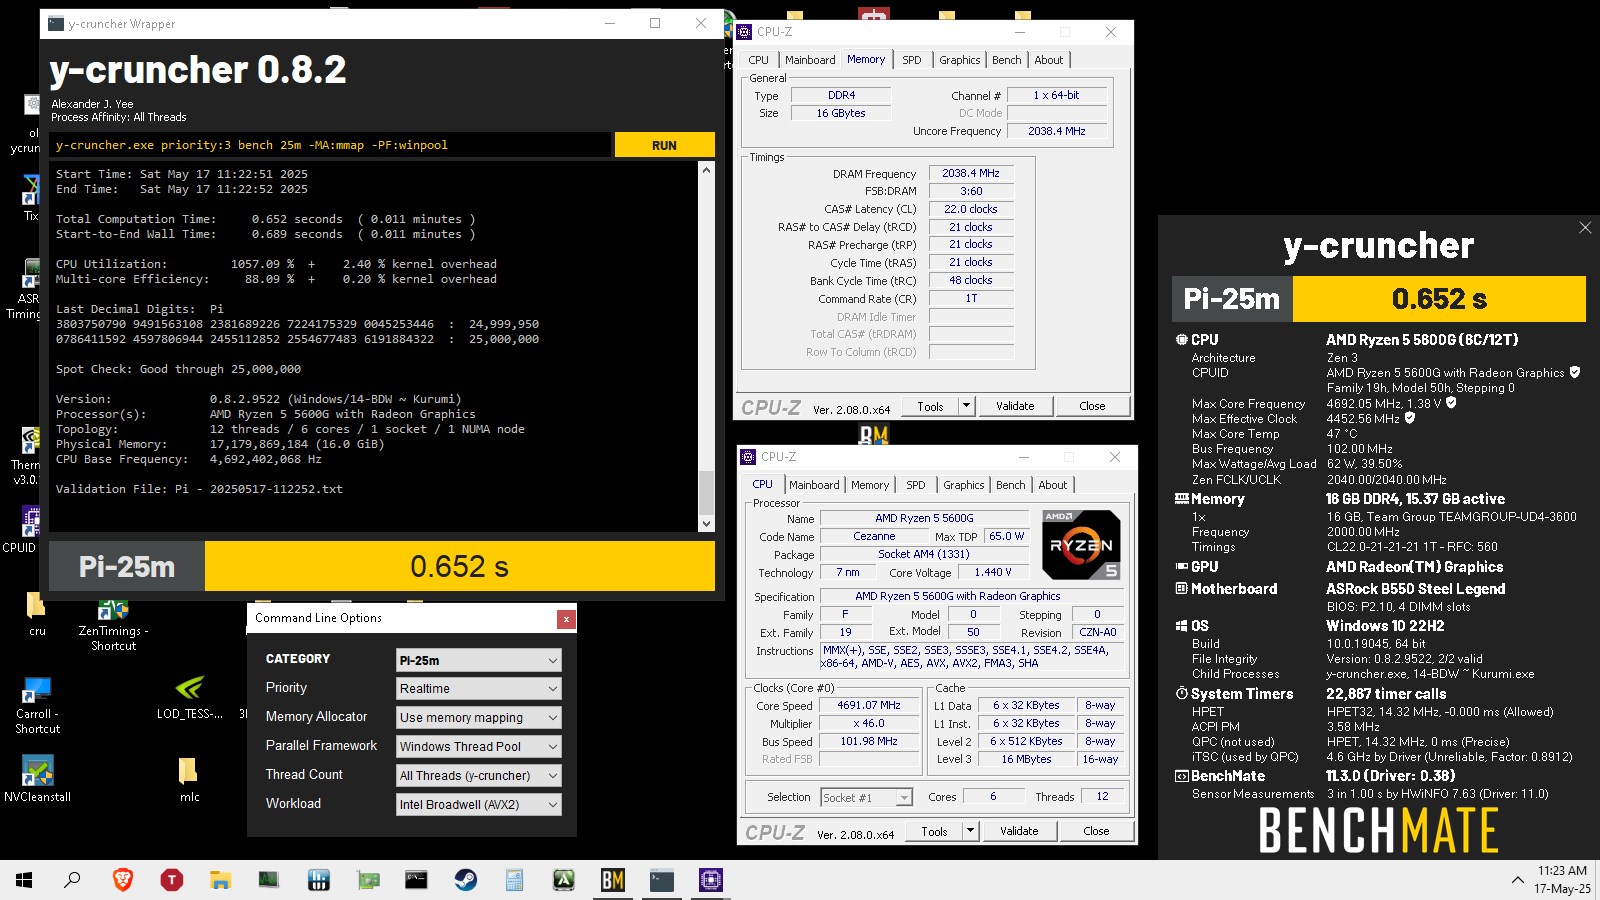The width and height of the screenshot is (1600, 900).
Task: Open the cru folder on desktop
Action: [x=37, y=614]
